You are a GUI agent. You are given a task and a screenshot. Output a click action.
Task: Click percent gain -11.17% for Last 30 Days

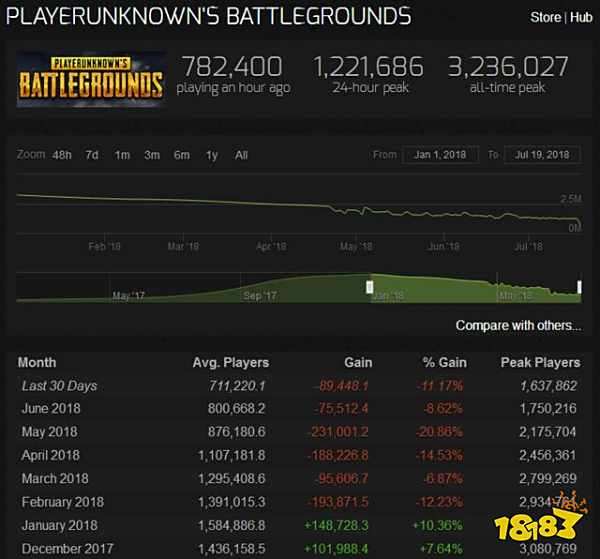click(x=440, y=386)
